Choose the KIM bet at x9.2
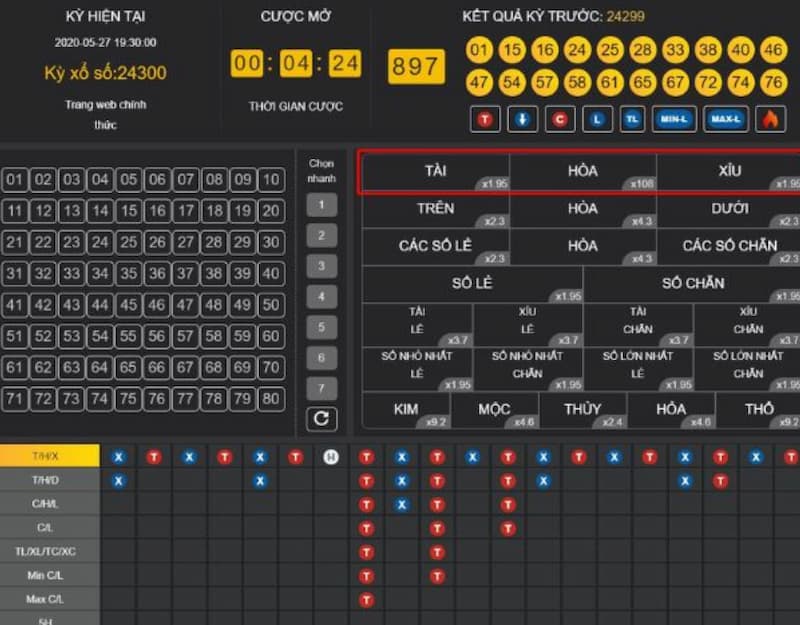 (x=406, y=410)
